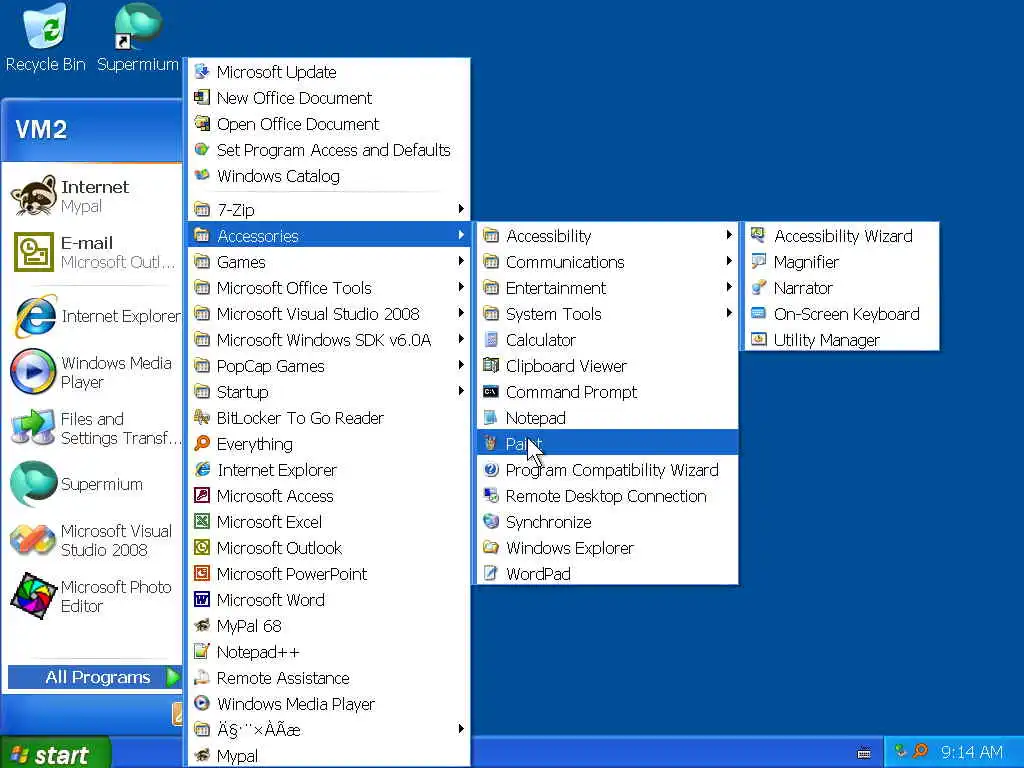Open Remote Desktop Connection
Viewport: 1024px width, 768px height.
coord(607,496)
